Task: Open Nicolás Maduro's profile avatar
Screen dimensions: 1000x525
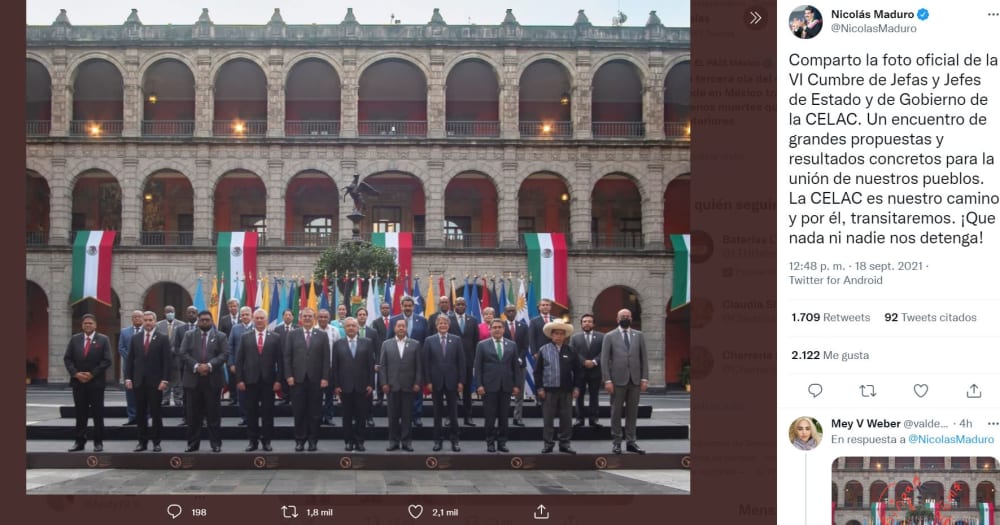Action: tap(805, 22)
